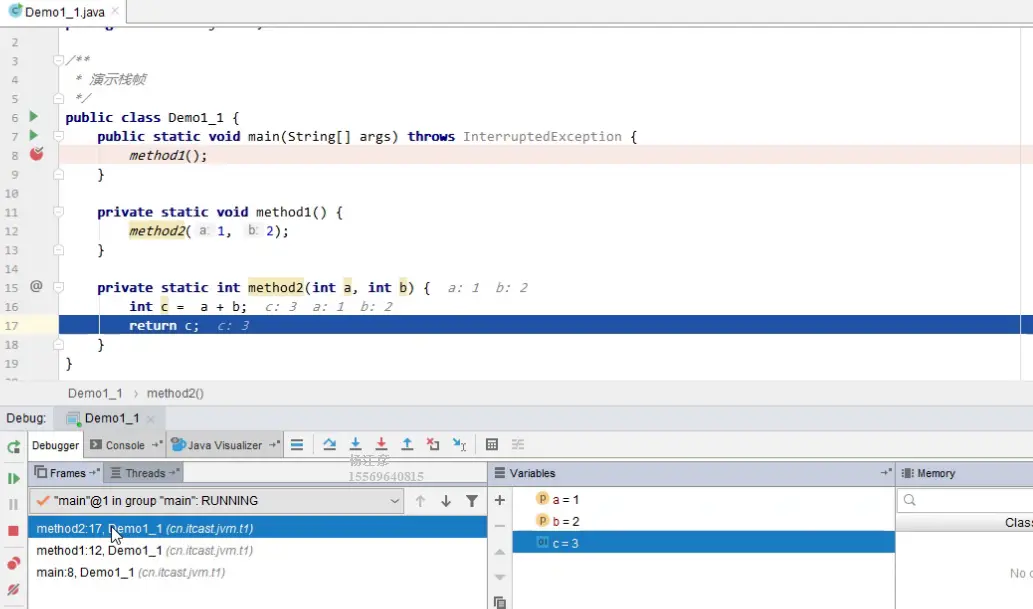Select the variable c = 3
Screen dimensions: 1033x609
[704, 543]
